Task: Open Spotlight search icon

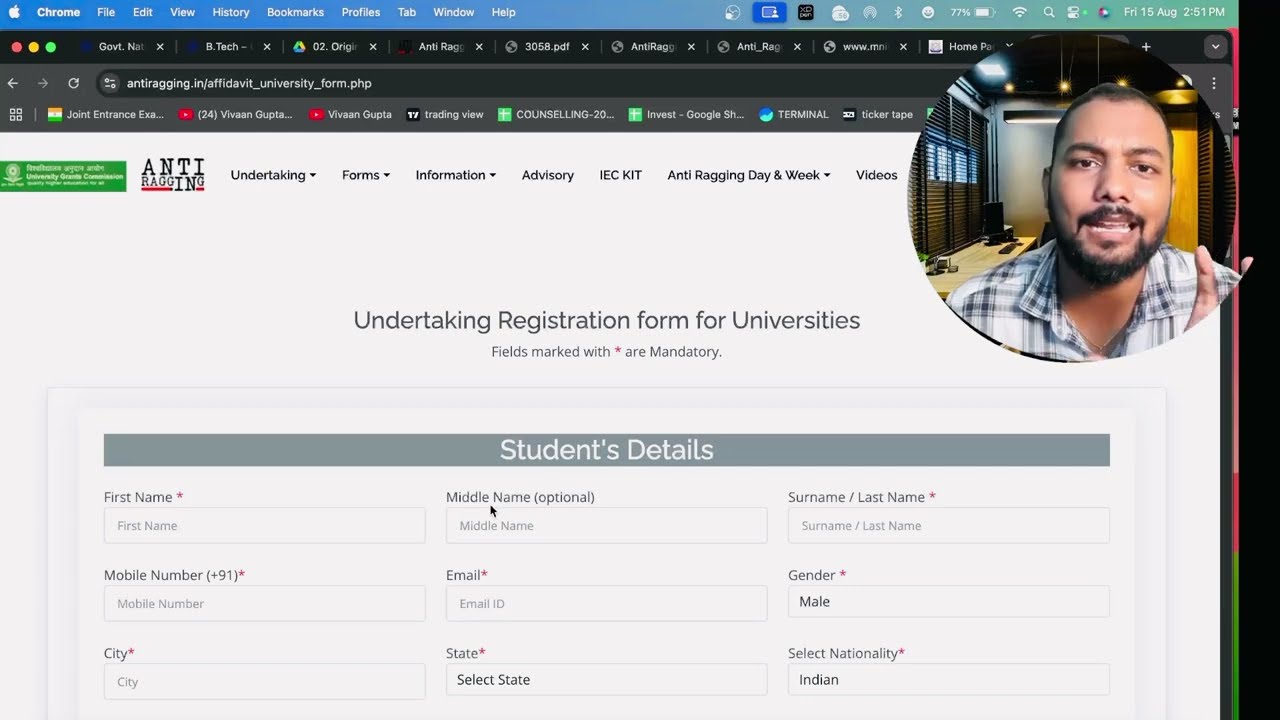Action: [1049, 12]
